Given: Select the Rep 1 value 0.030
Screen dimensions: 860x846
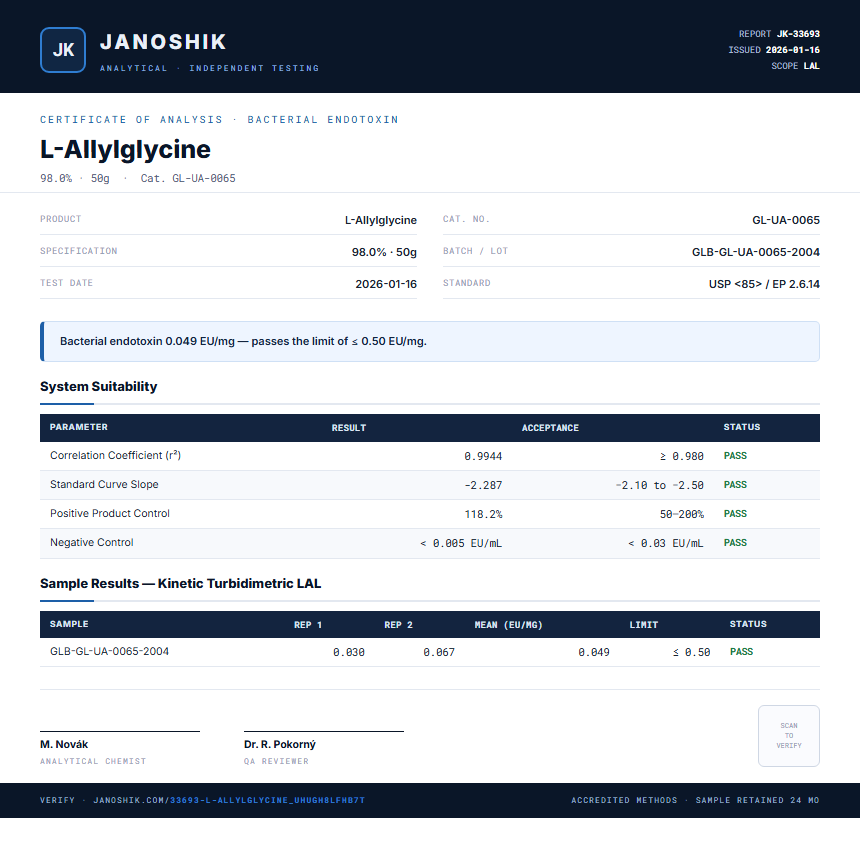Looking at the screenshot, I should [x=349, y=652].
